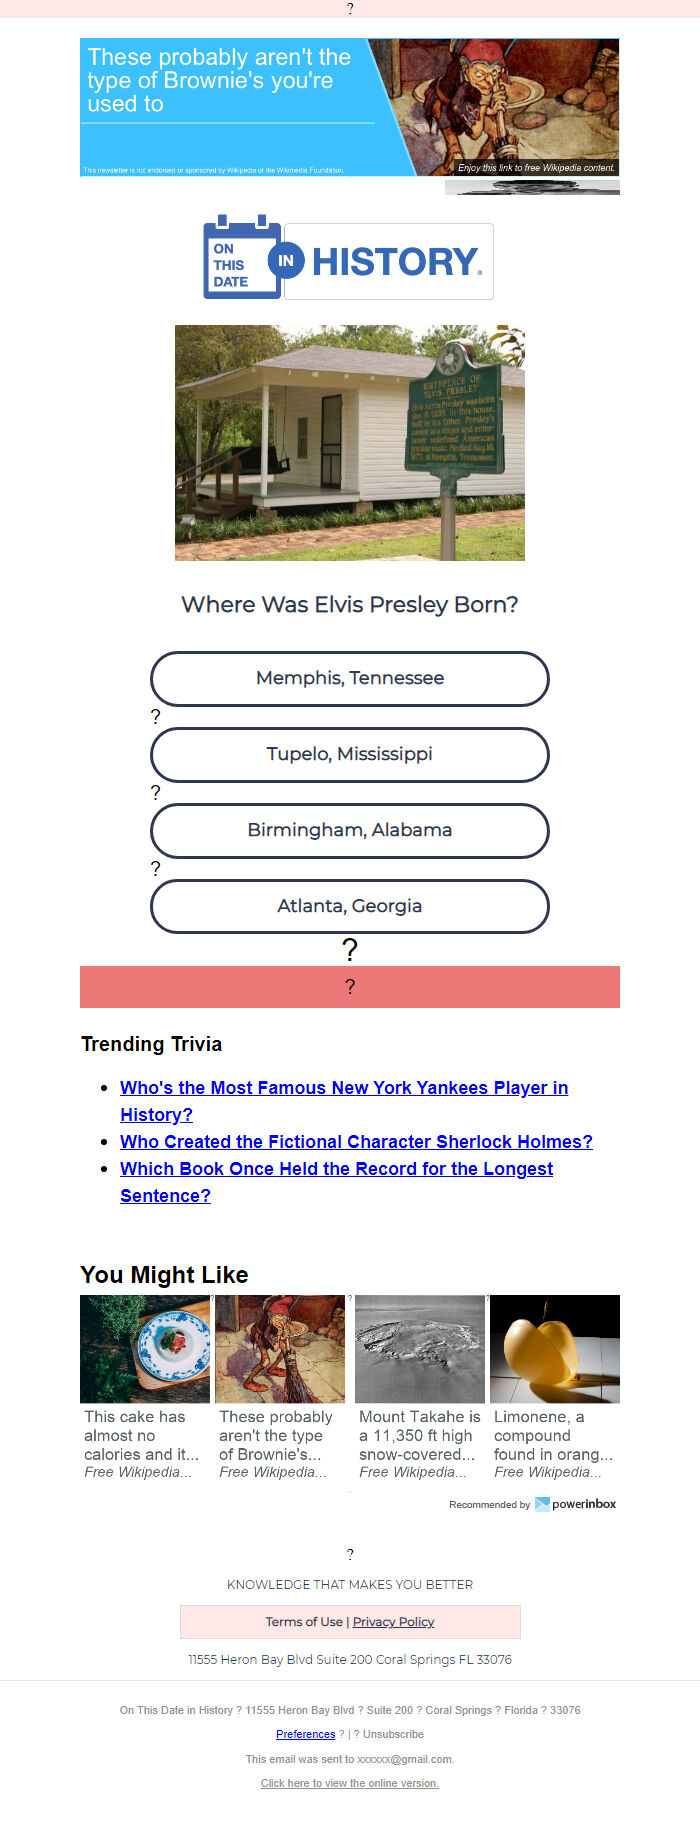
Task: Open the New York Yankees trivia link
Action: [344, 1101]
